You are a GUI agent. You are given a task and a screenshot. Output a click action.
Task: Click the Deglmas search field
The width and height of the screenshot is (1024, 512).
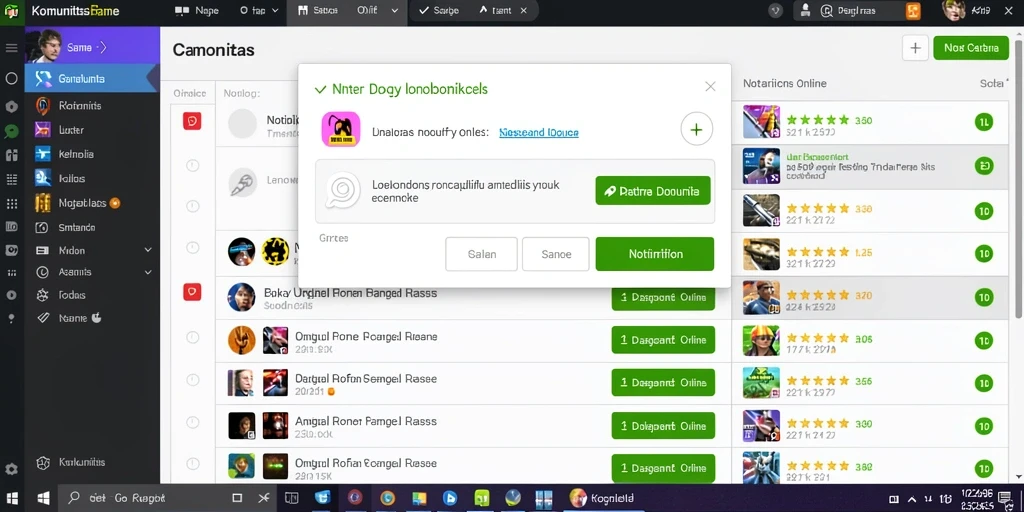(x=857, y=10)
